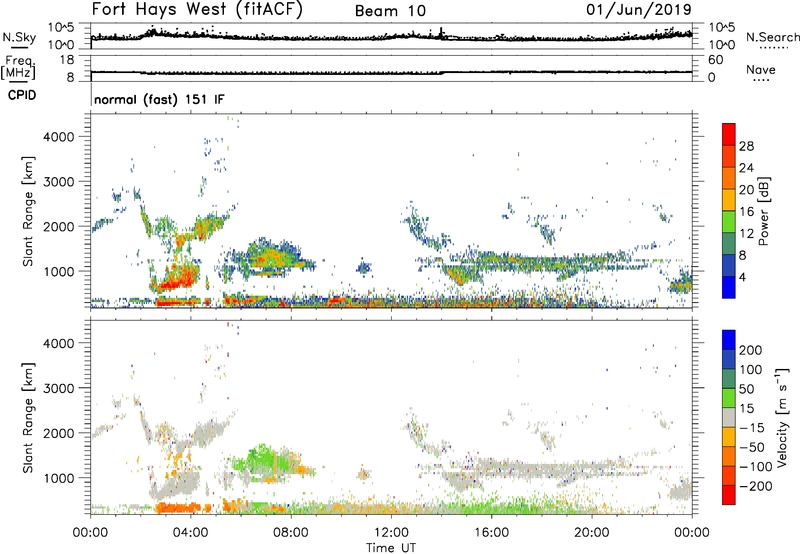Screen dimensions: 800x554
Task: Click the 'Power [dB]' colorbar label
Action: pos(763,211)
